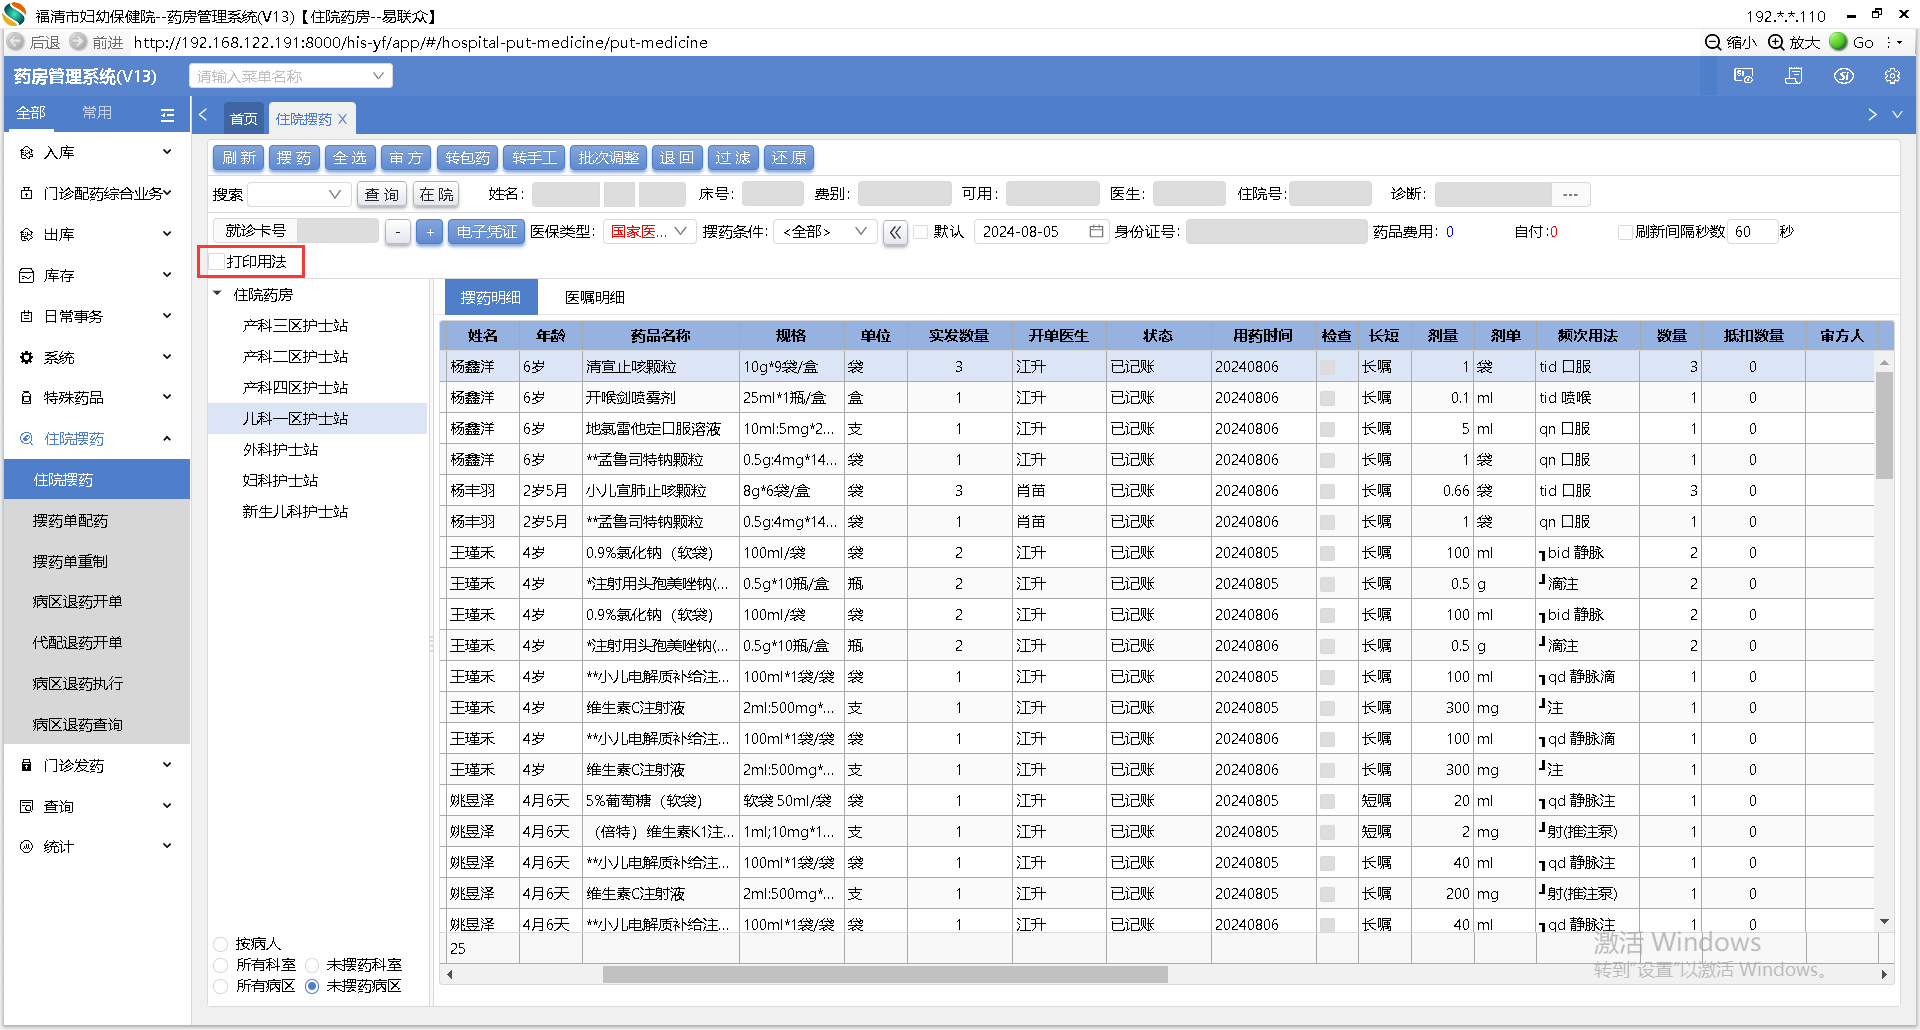1920x1030 pixels.
Task: Zoom out with the 缩小 magnifier
Action: [x=1713, y=42]
